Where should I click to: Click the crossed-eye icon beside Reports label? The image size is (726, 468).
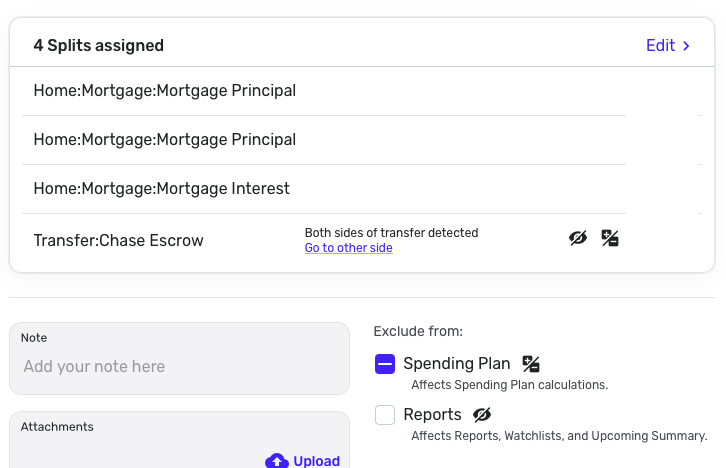coord(483,415)
